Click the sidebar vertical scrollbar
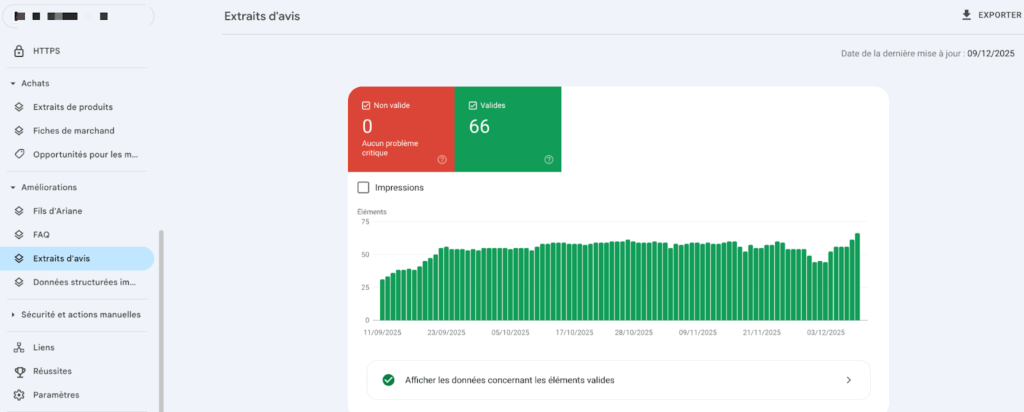 coord(161,320)
